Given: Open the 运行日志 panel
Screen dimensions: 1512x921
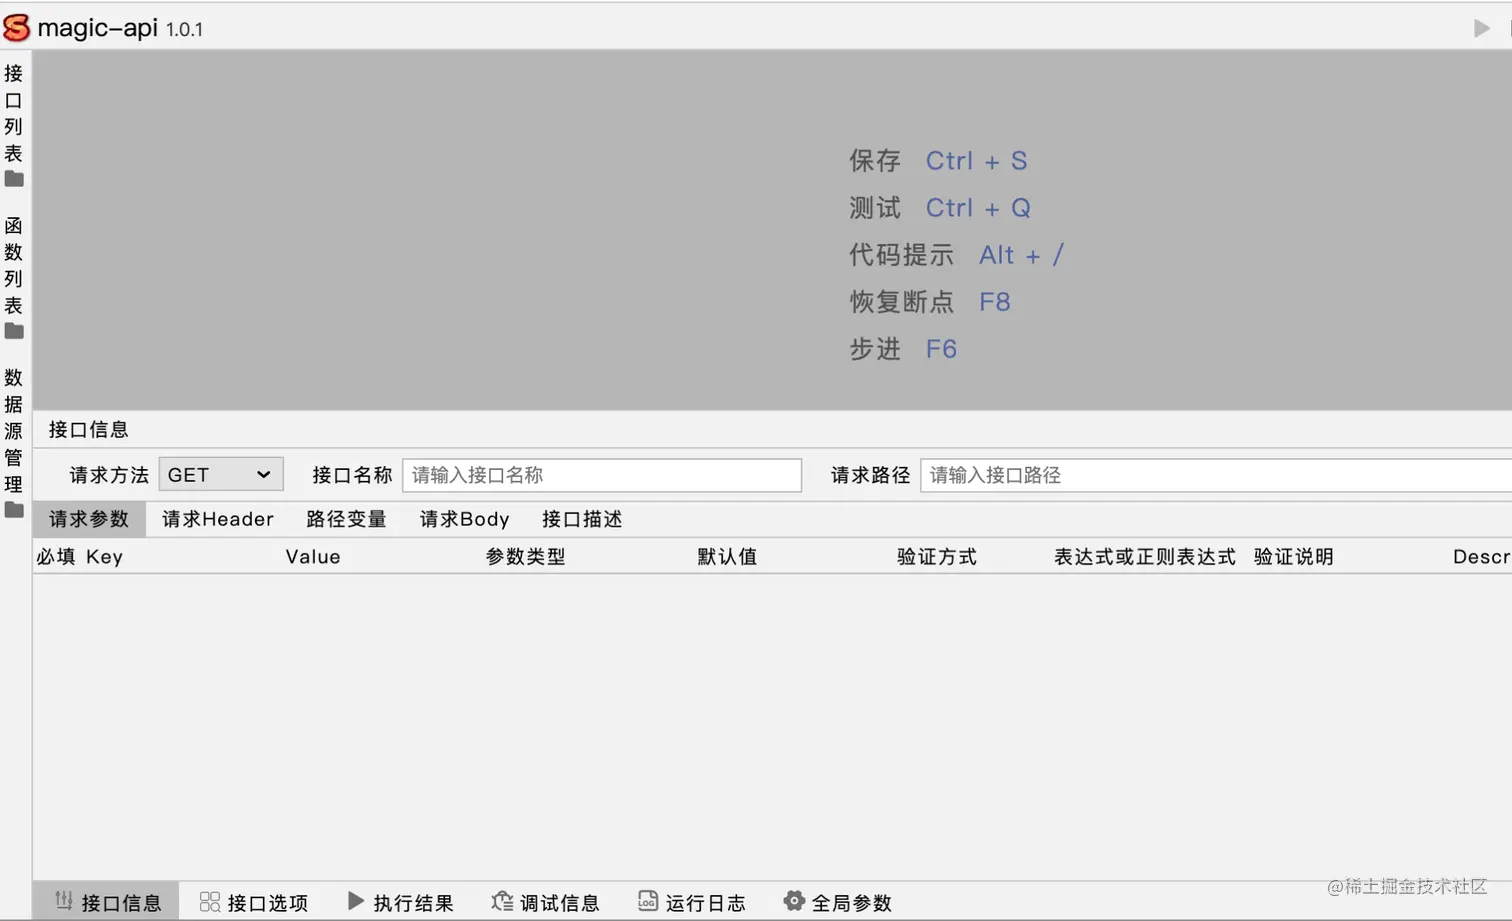Looking at the screenshot, I should tap(692, 902).
